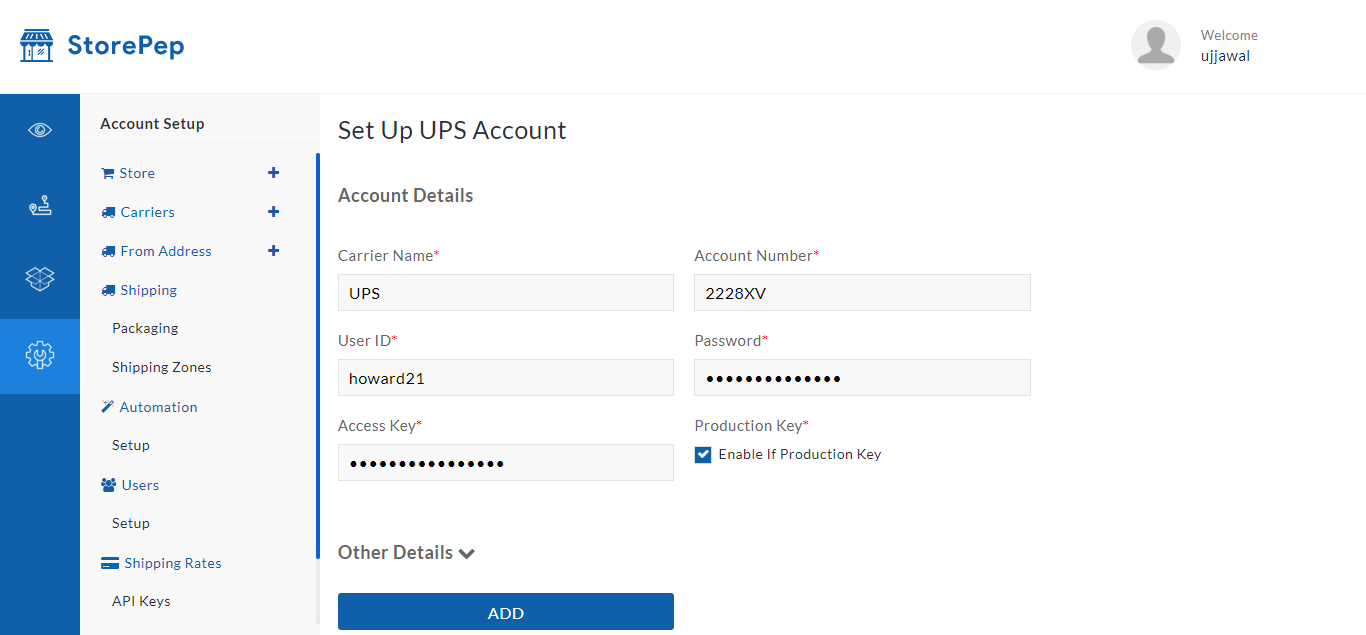
Task: Focus the Account Number field 2228XV
Action: pos(862,293)
